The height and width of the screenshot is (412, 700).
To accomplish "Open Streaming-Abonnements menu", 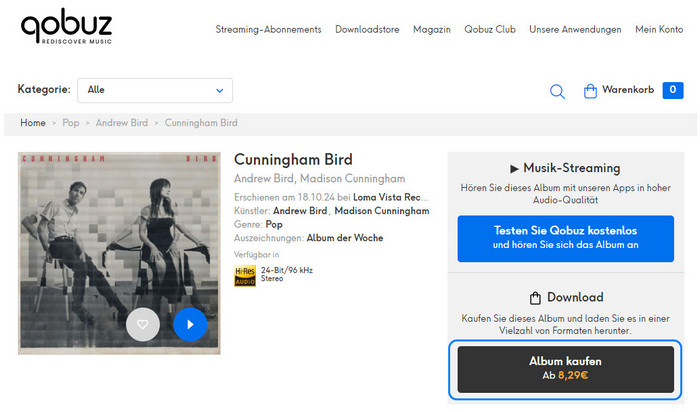I will [x=268, y=29].
